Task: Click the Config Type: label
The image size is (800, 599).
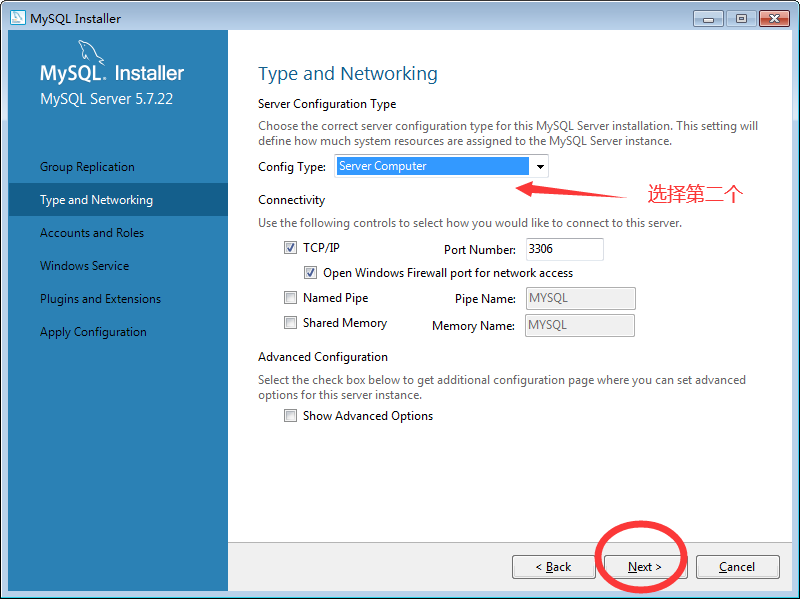Action: [x=292, y=167]
